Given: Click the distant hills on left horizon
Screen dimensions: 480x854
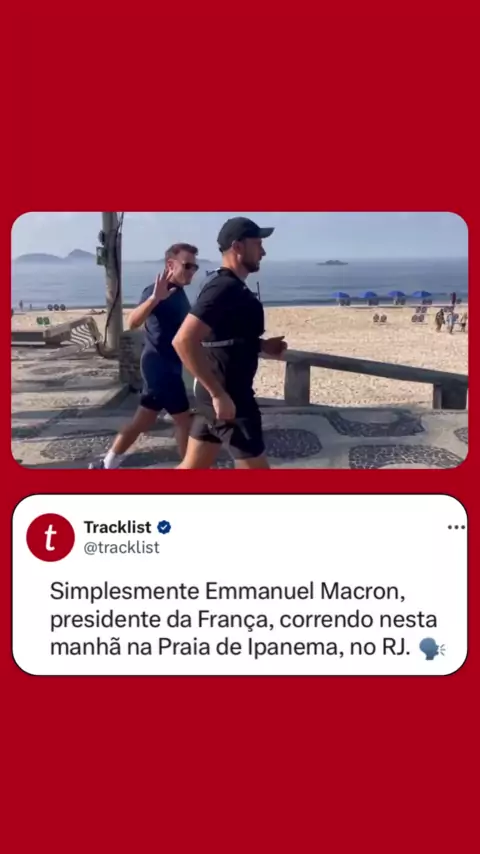Looking at the screenshot, I should click(55, 256).
